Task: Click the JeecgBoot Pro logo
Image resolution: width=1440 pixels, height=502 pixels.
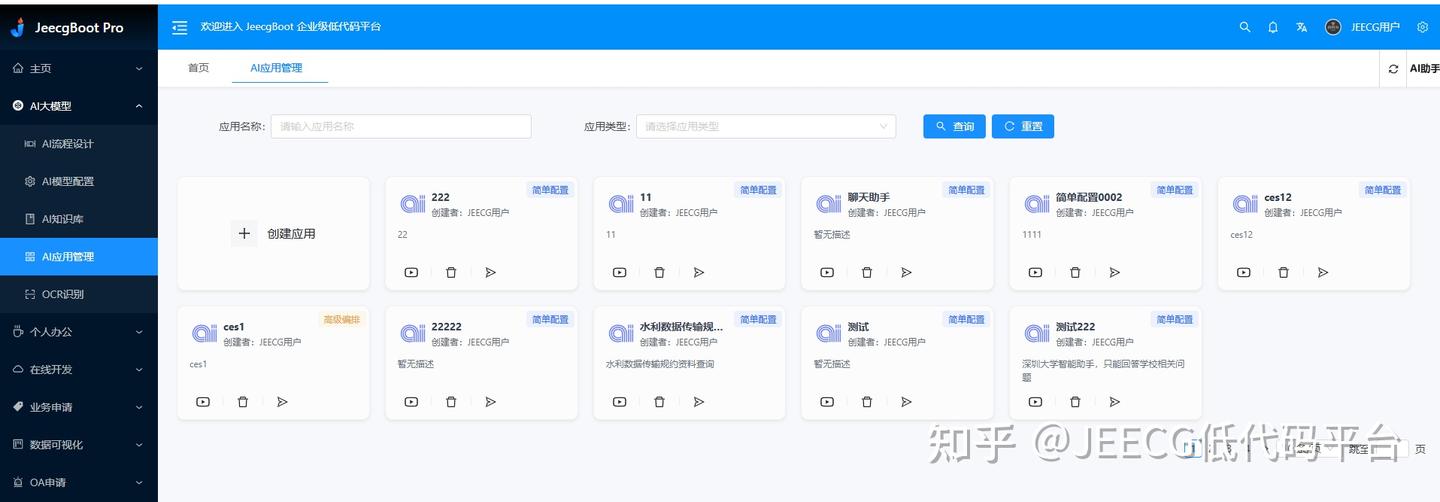Action: coord(68,27)
